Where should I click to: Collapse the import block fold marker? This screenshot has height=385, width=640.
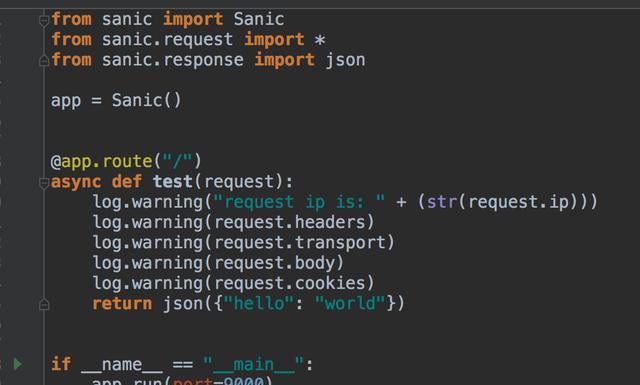click(44, 20)
